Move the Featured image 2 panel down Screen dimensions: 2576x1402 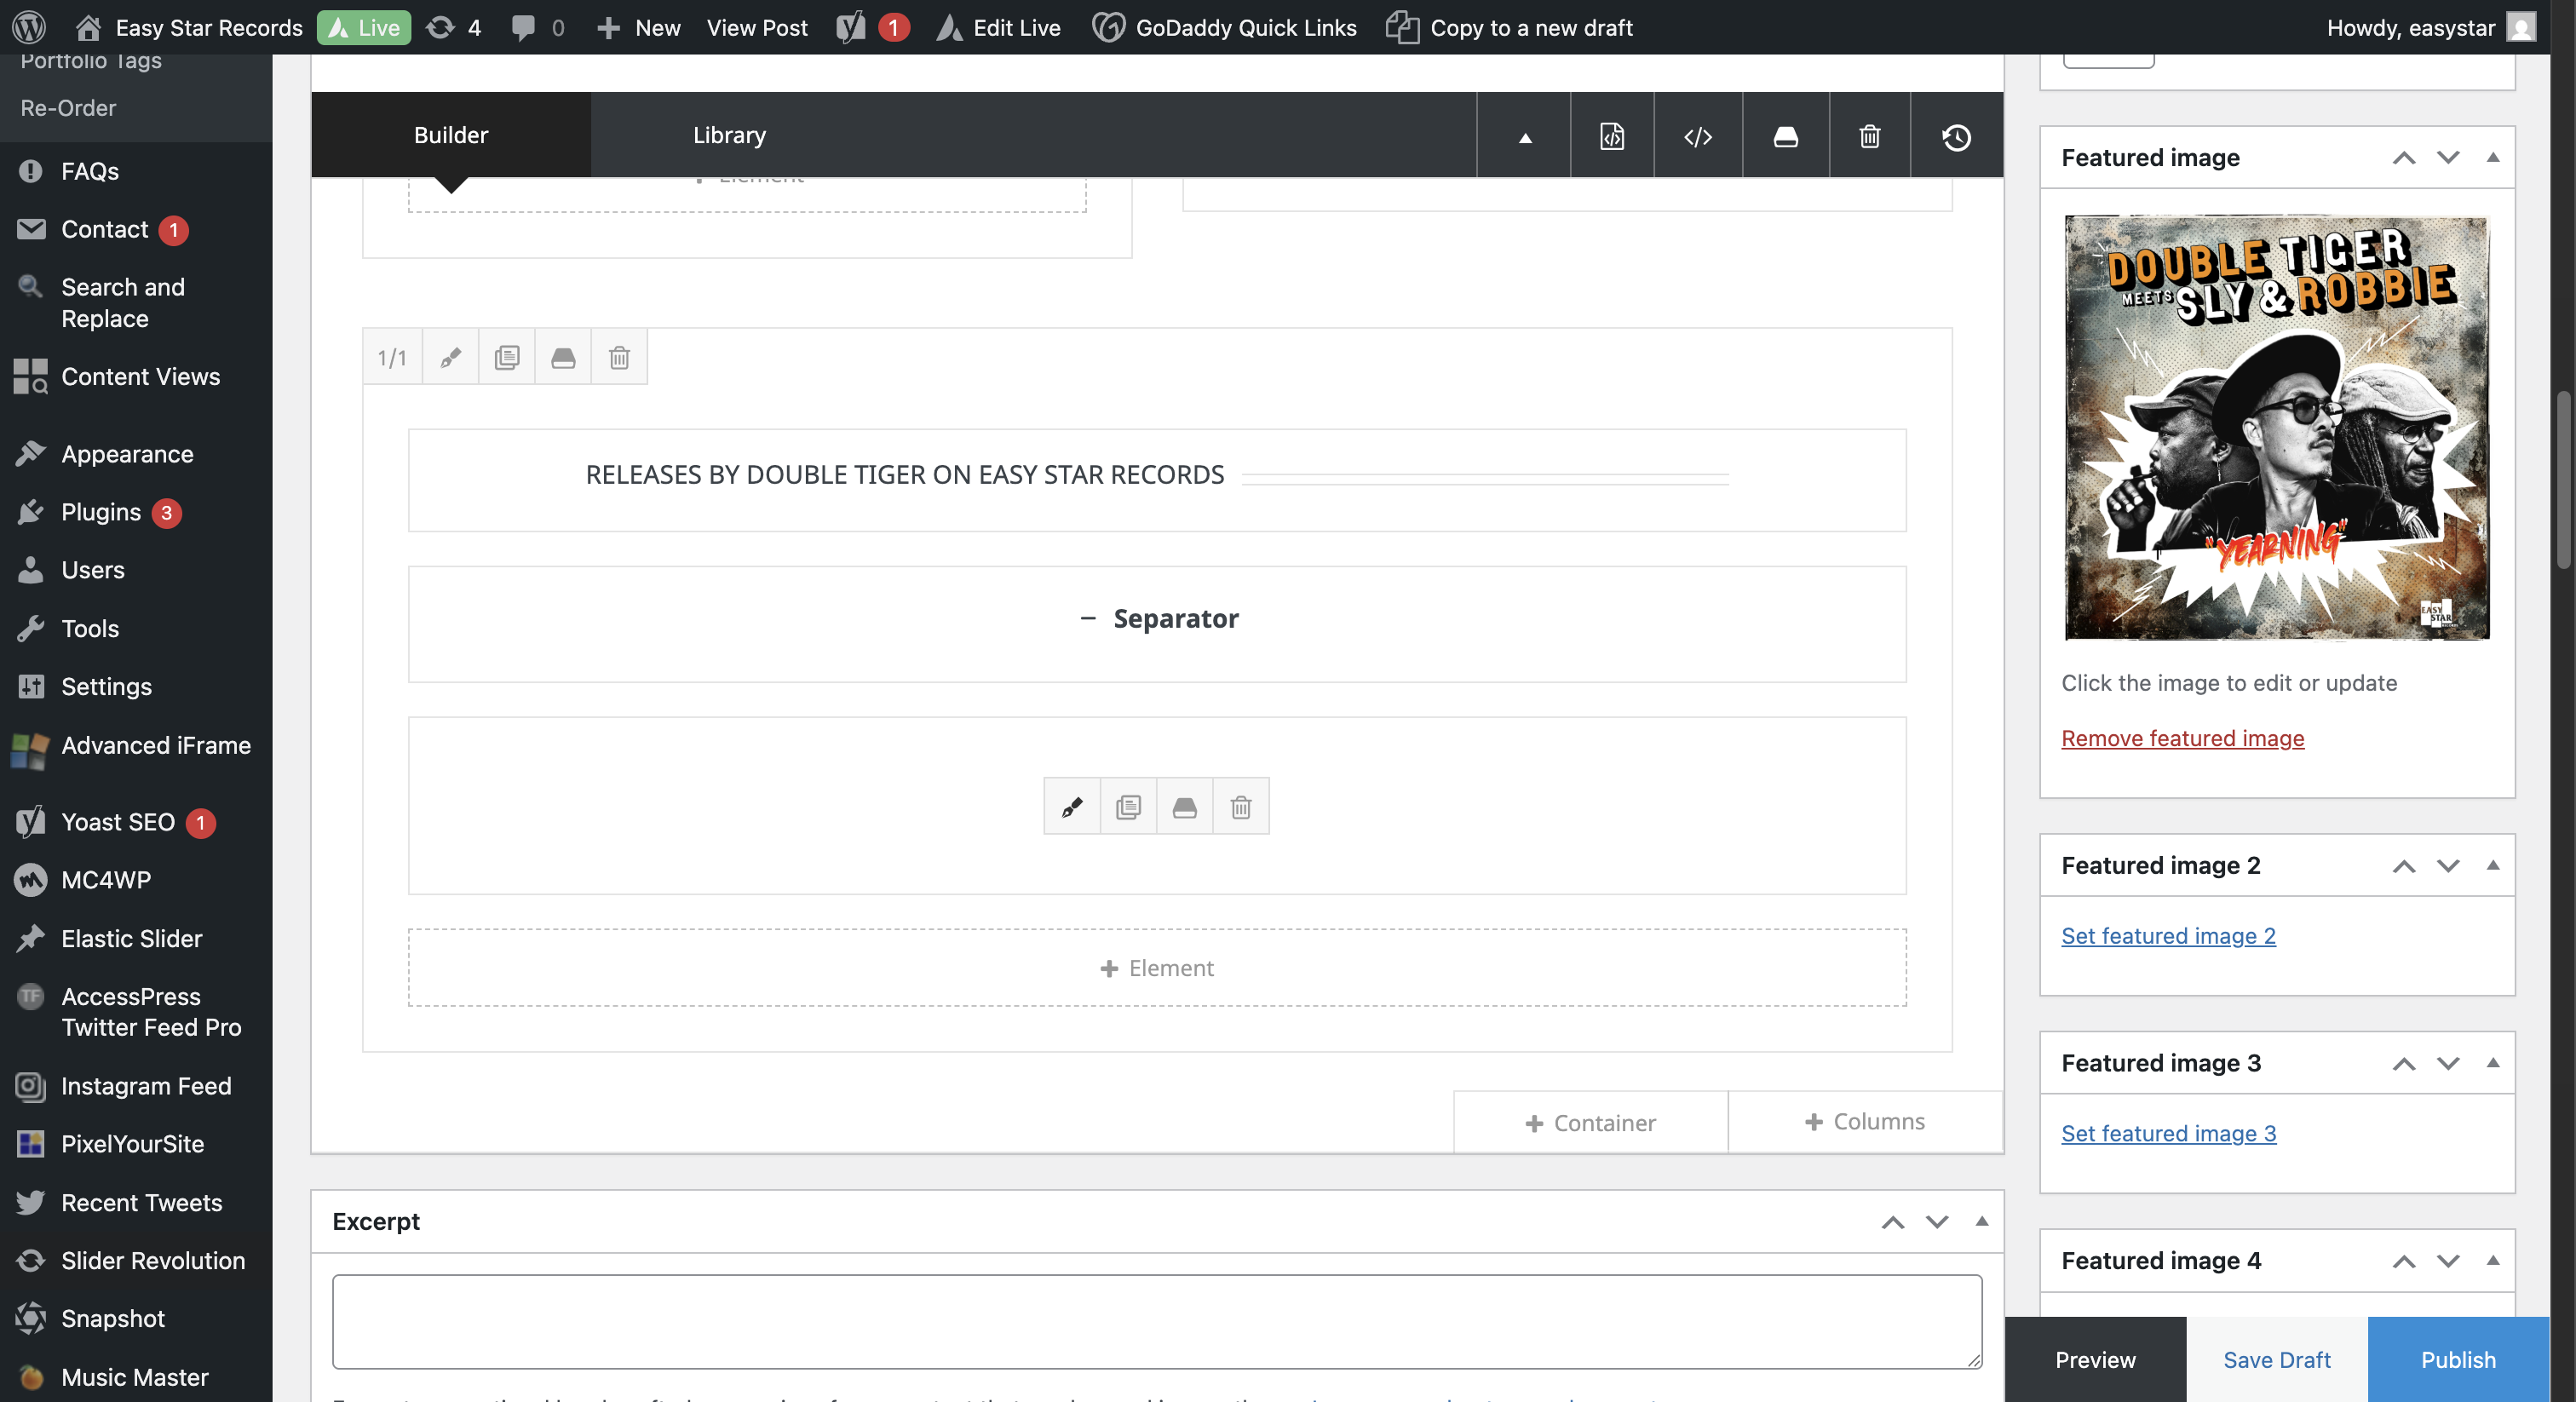coord(2447,865)
